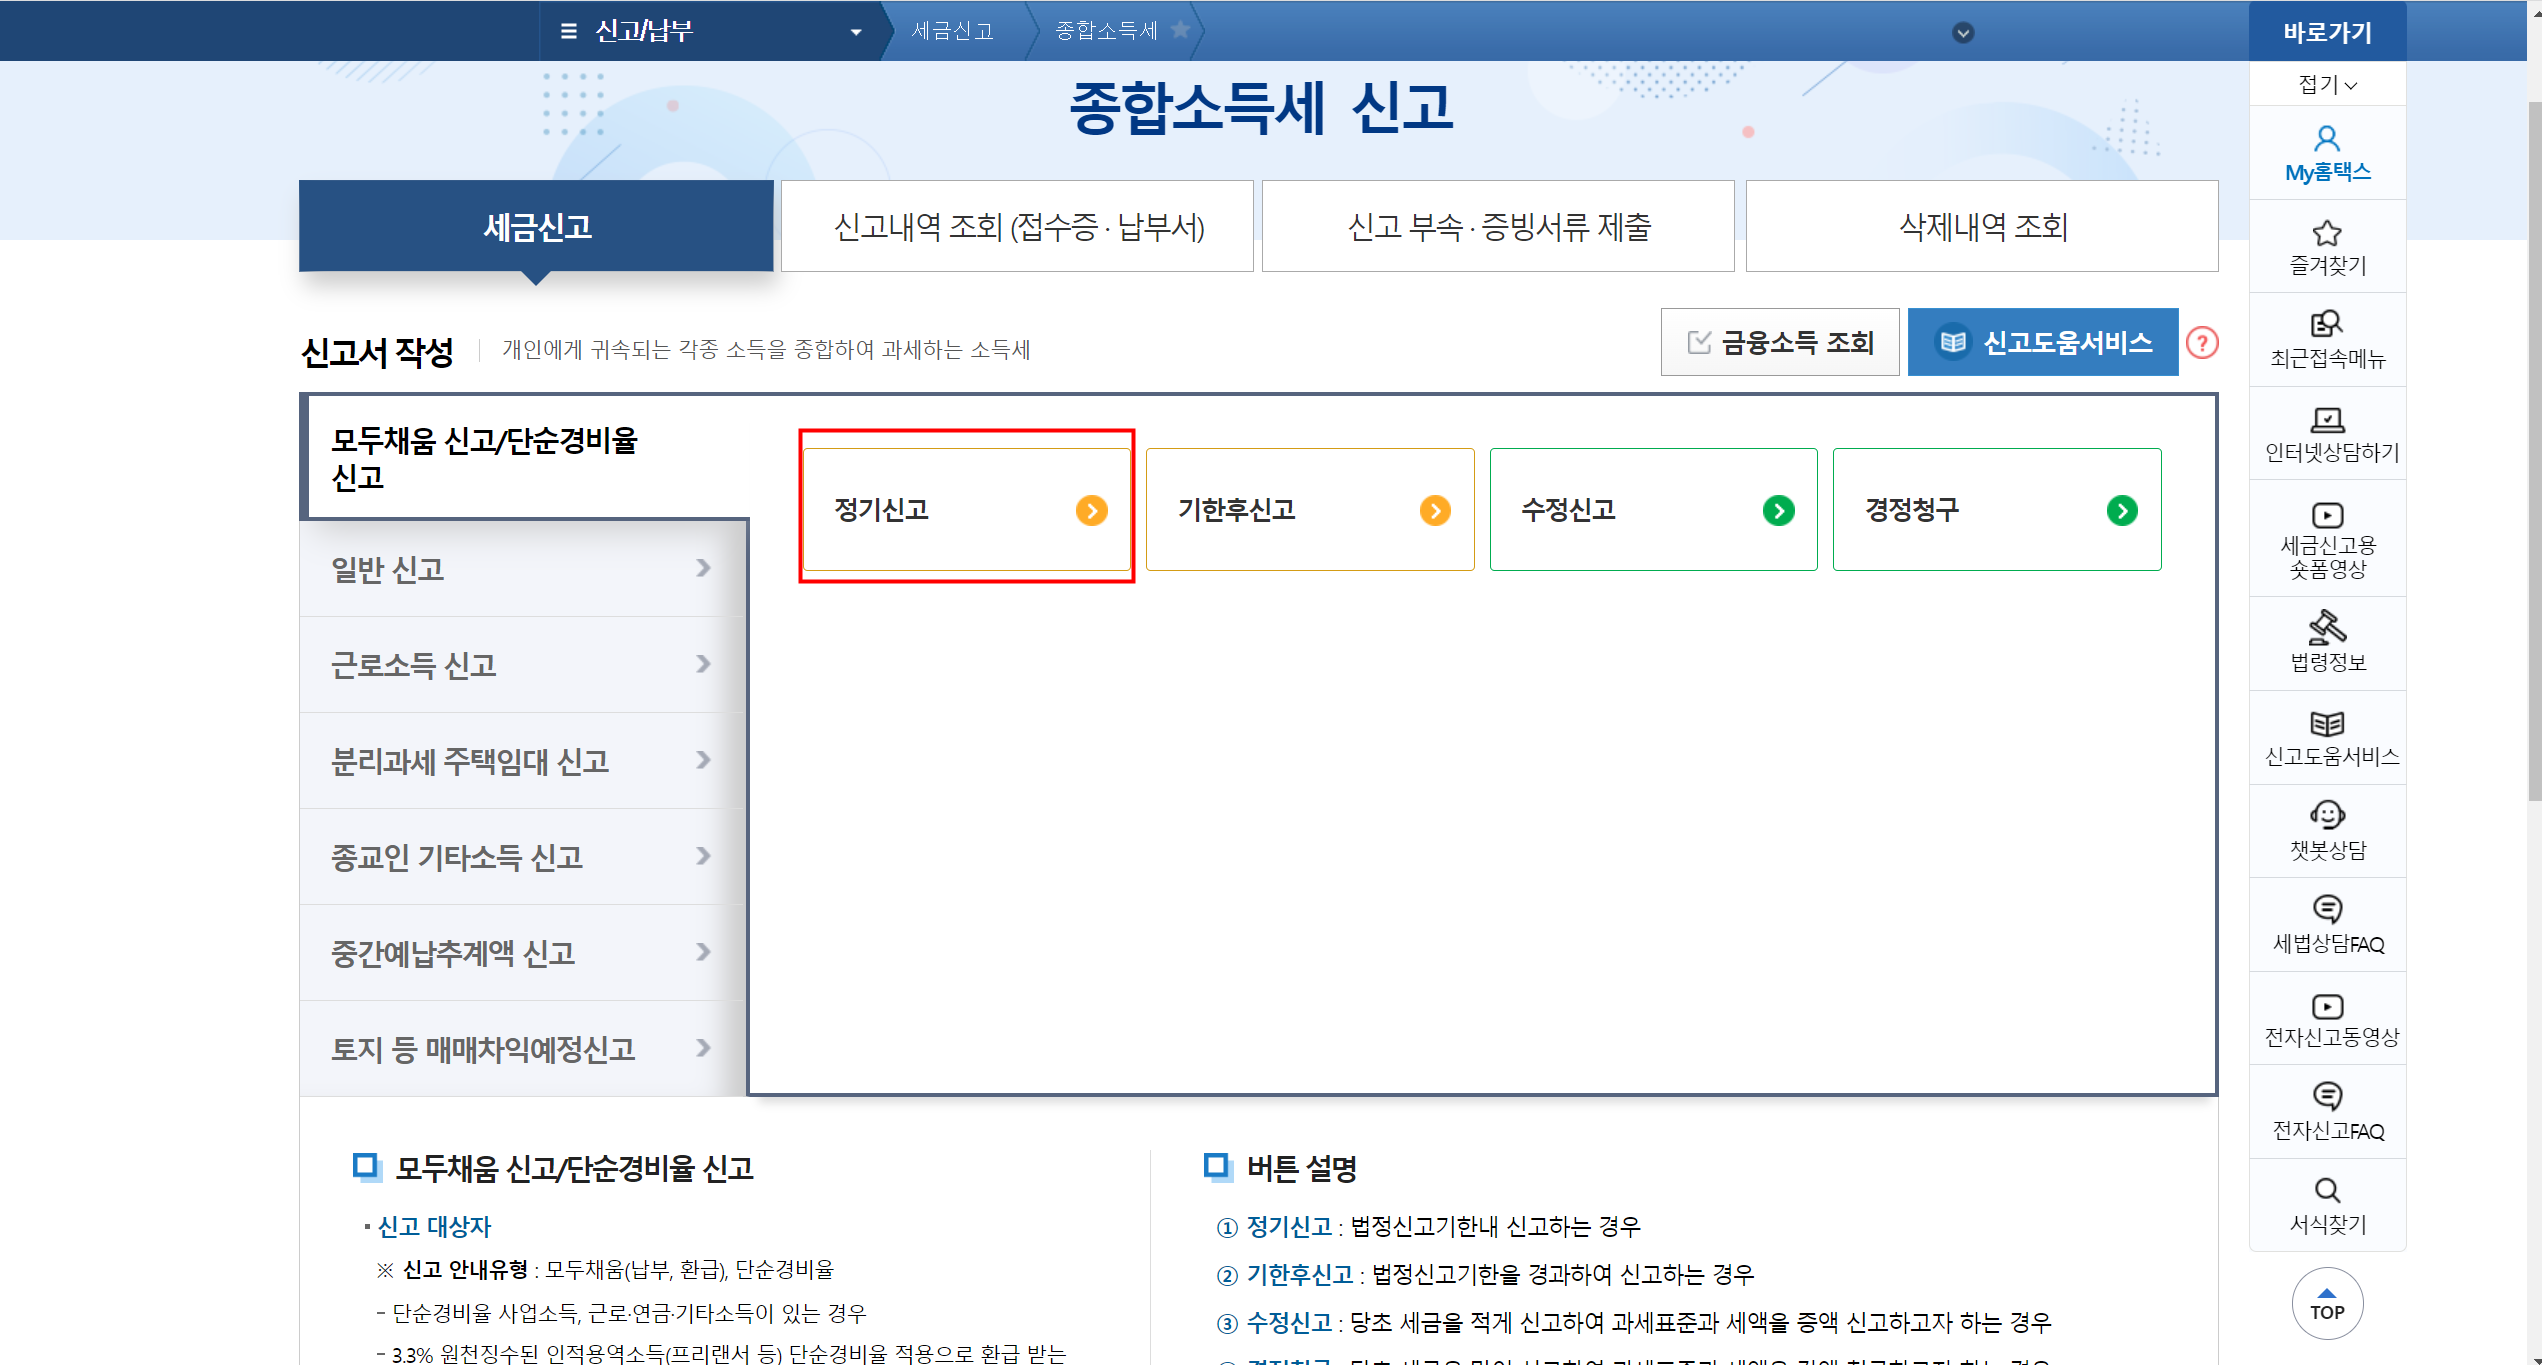Image resolution: width=2542 pixels, height=1365 pixels.
Task: Switch to 삭제내역 조회 tab
Action: click(x=1982, y=226)
